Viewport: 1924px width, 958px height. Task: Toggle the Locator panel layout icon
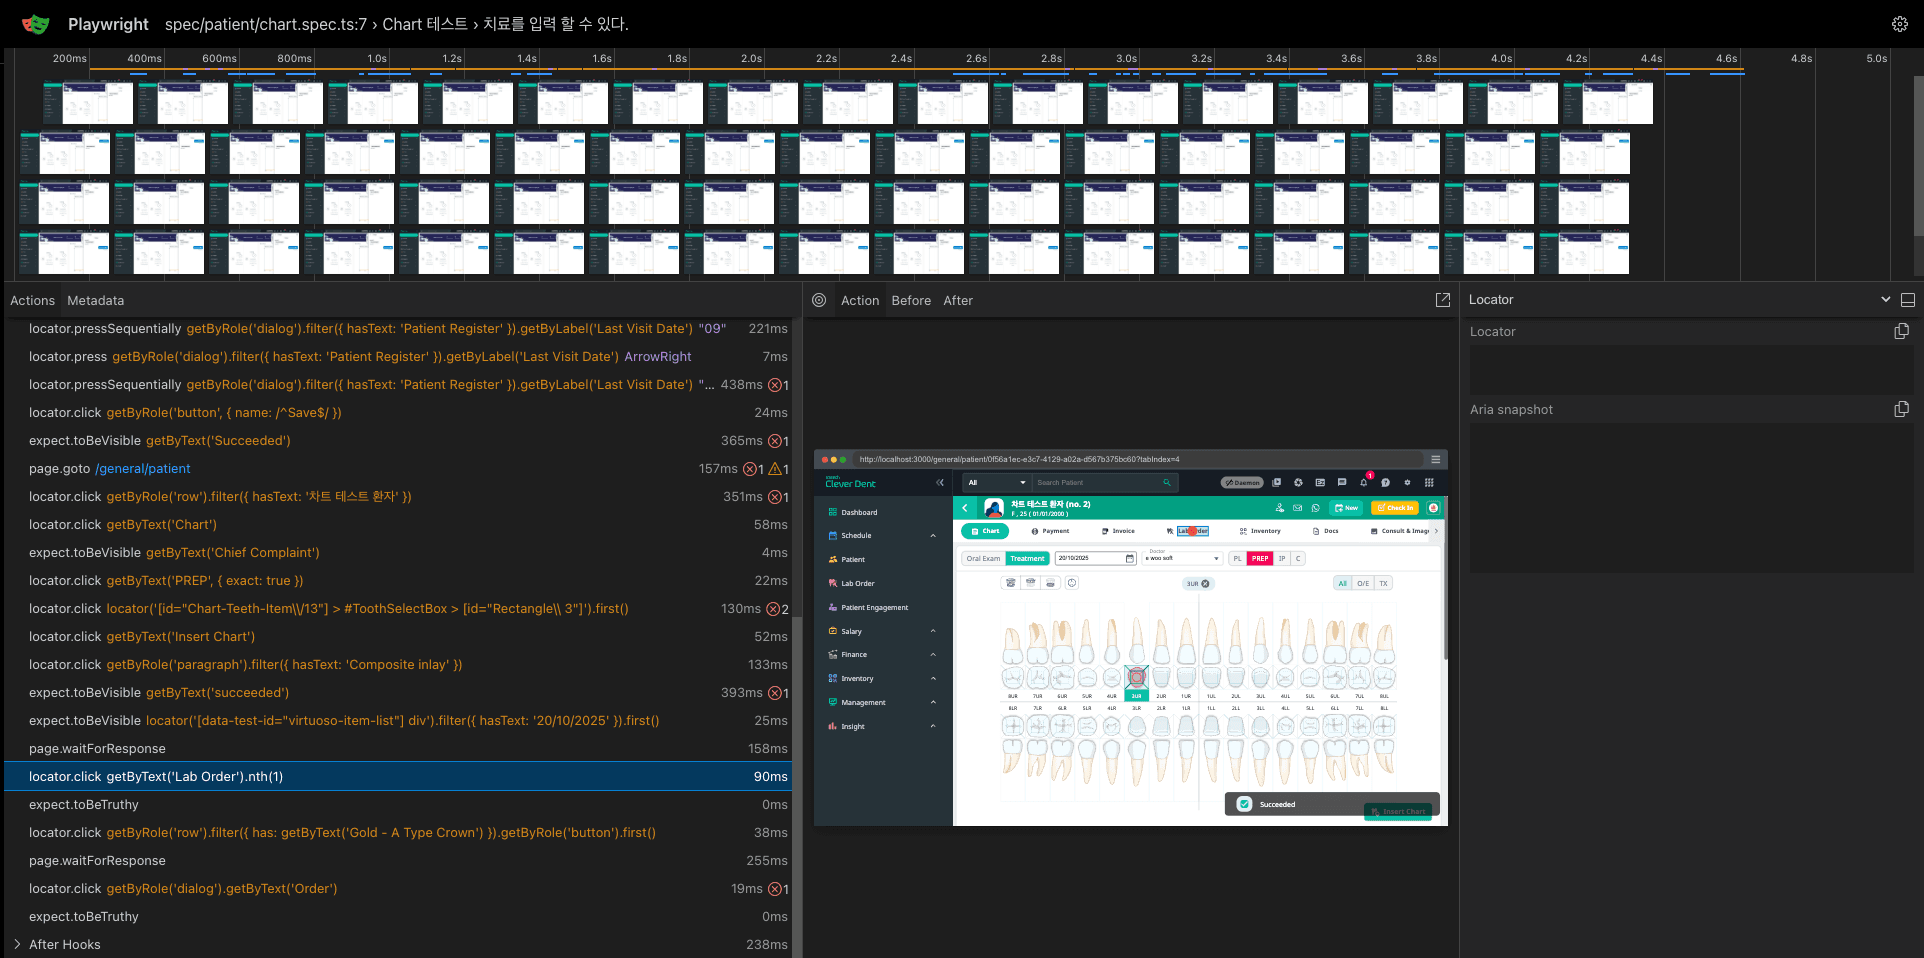click(x=1908, y=300)
